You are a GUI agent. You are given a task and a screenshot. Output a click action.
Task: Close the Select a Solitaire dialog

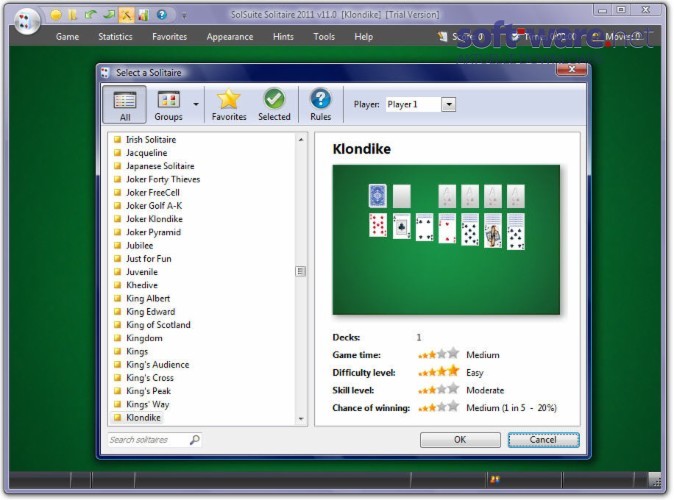coord(572,69)
